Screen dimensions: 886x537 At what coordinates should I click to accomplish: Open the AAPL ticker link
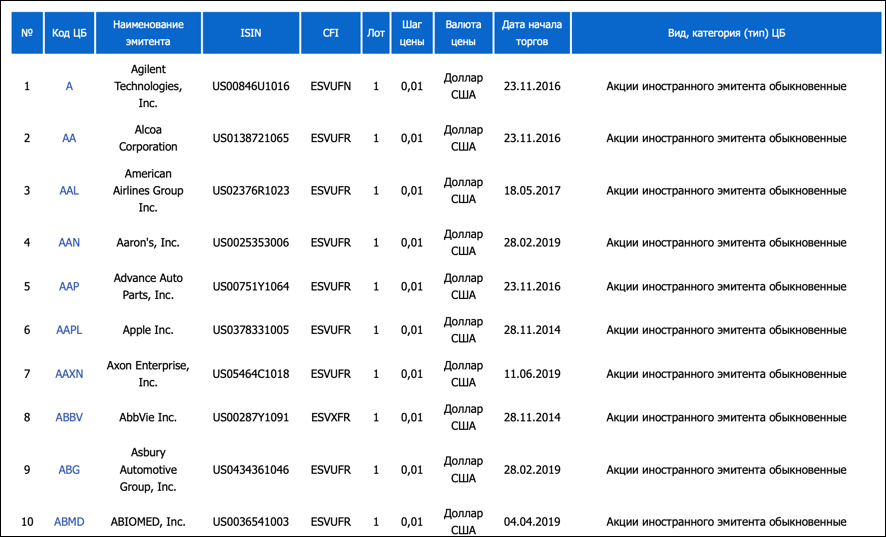69,330
